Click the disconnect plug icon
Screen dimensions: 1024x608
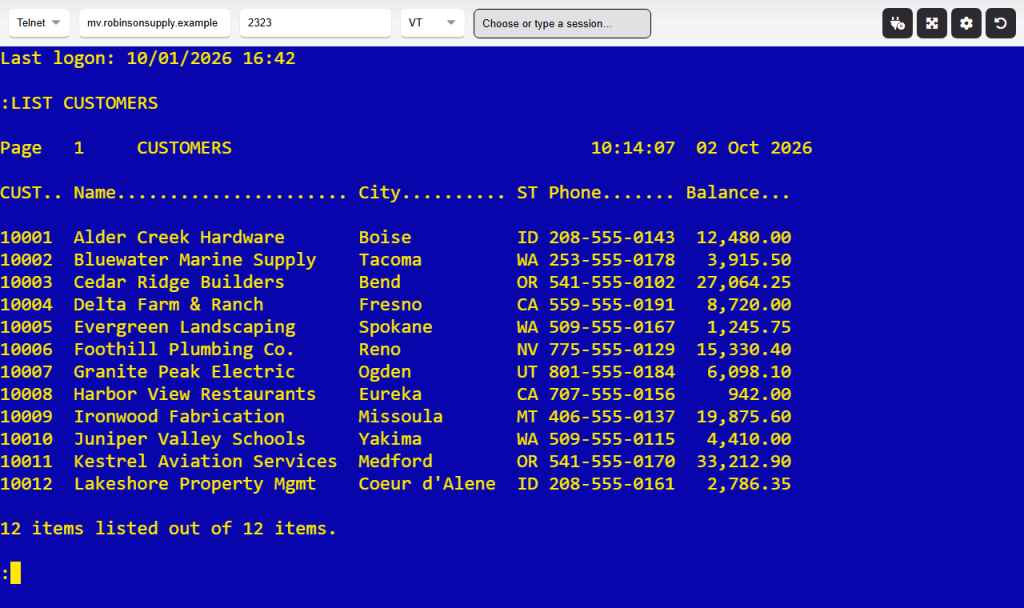pos(897,24)
